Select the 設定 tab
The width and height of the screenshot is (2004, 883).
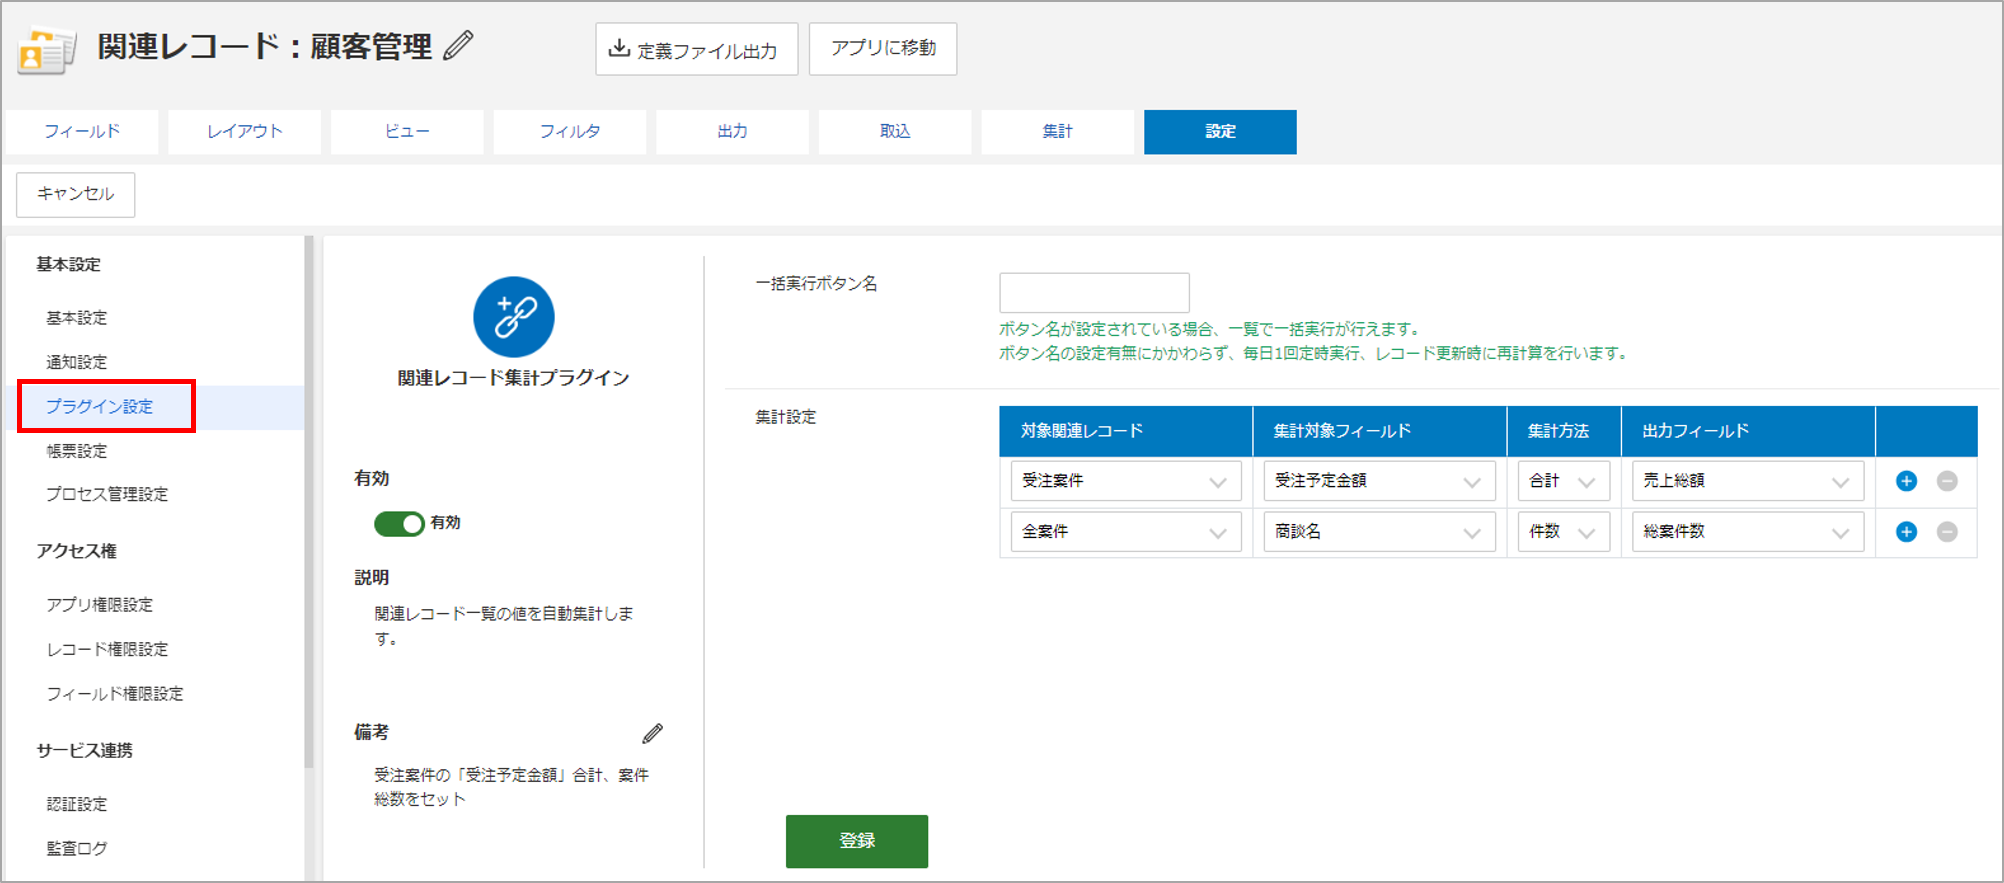pos(1220,132)
